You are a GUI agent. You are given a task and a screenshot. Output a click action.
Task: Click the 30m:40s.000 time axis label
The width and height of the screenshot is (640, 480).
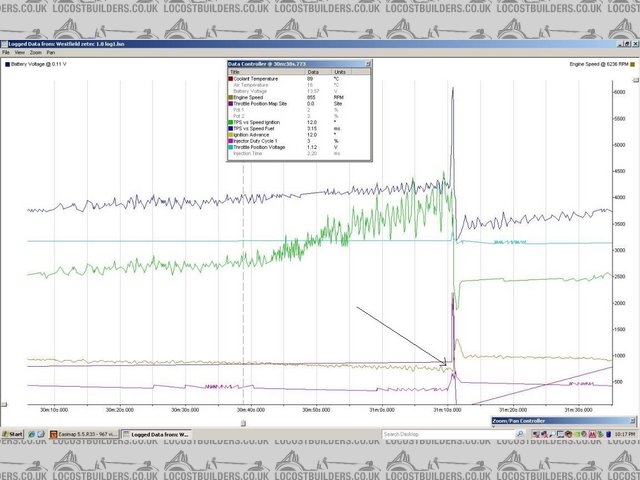[x=251, y=410]
